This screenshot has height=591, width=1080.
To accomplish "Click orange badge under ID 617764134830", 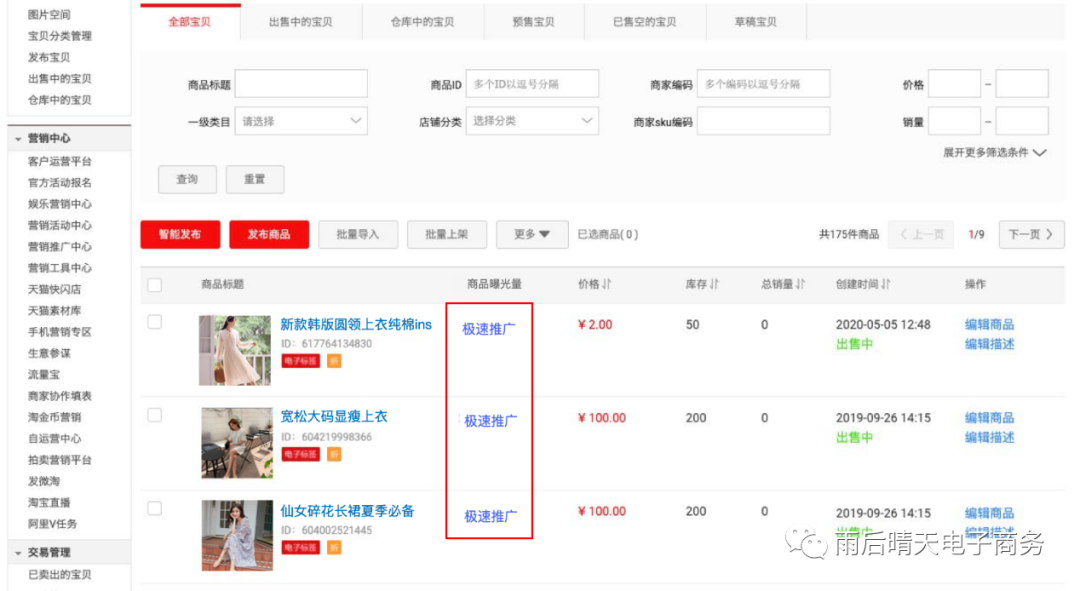I will tap(334, 361).
